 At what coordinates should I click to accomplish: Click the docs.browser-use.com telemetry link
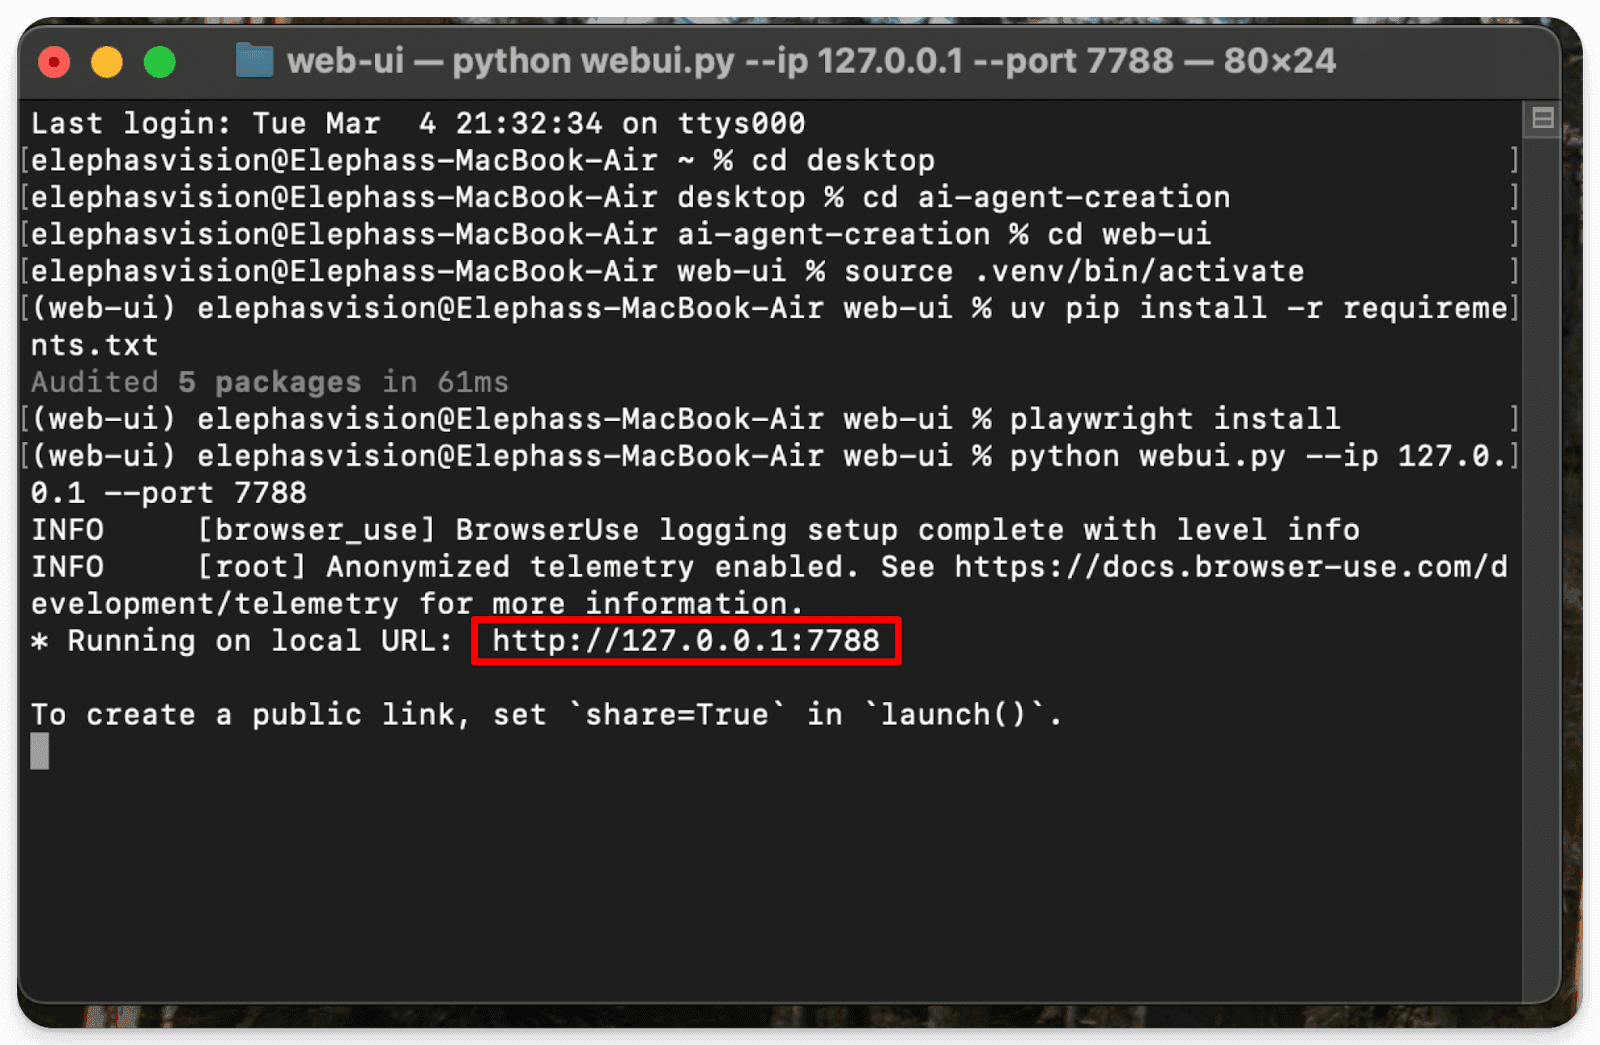[1230, 567]
